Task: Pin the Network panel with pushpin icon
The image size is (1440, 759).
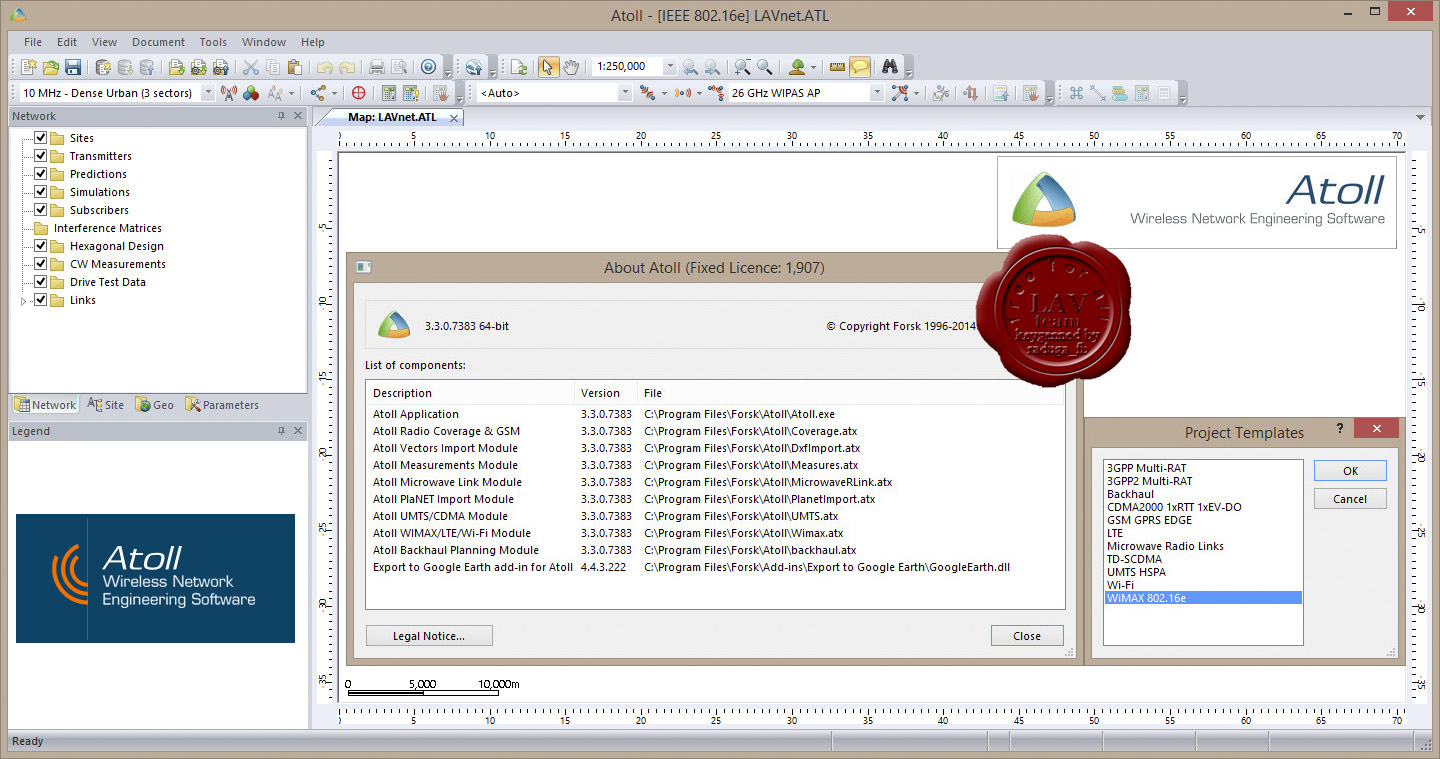Action: click(281, 116)
